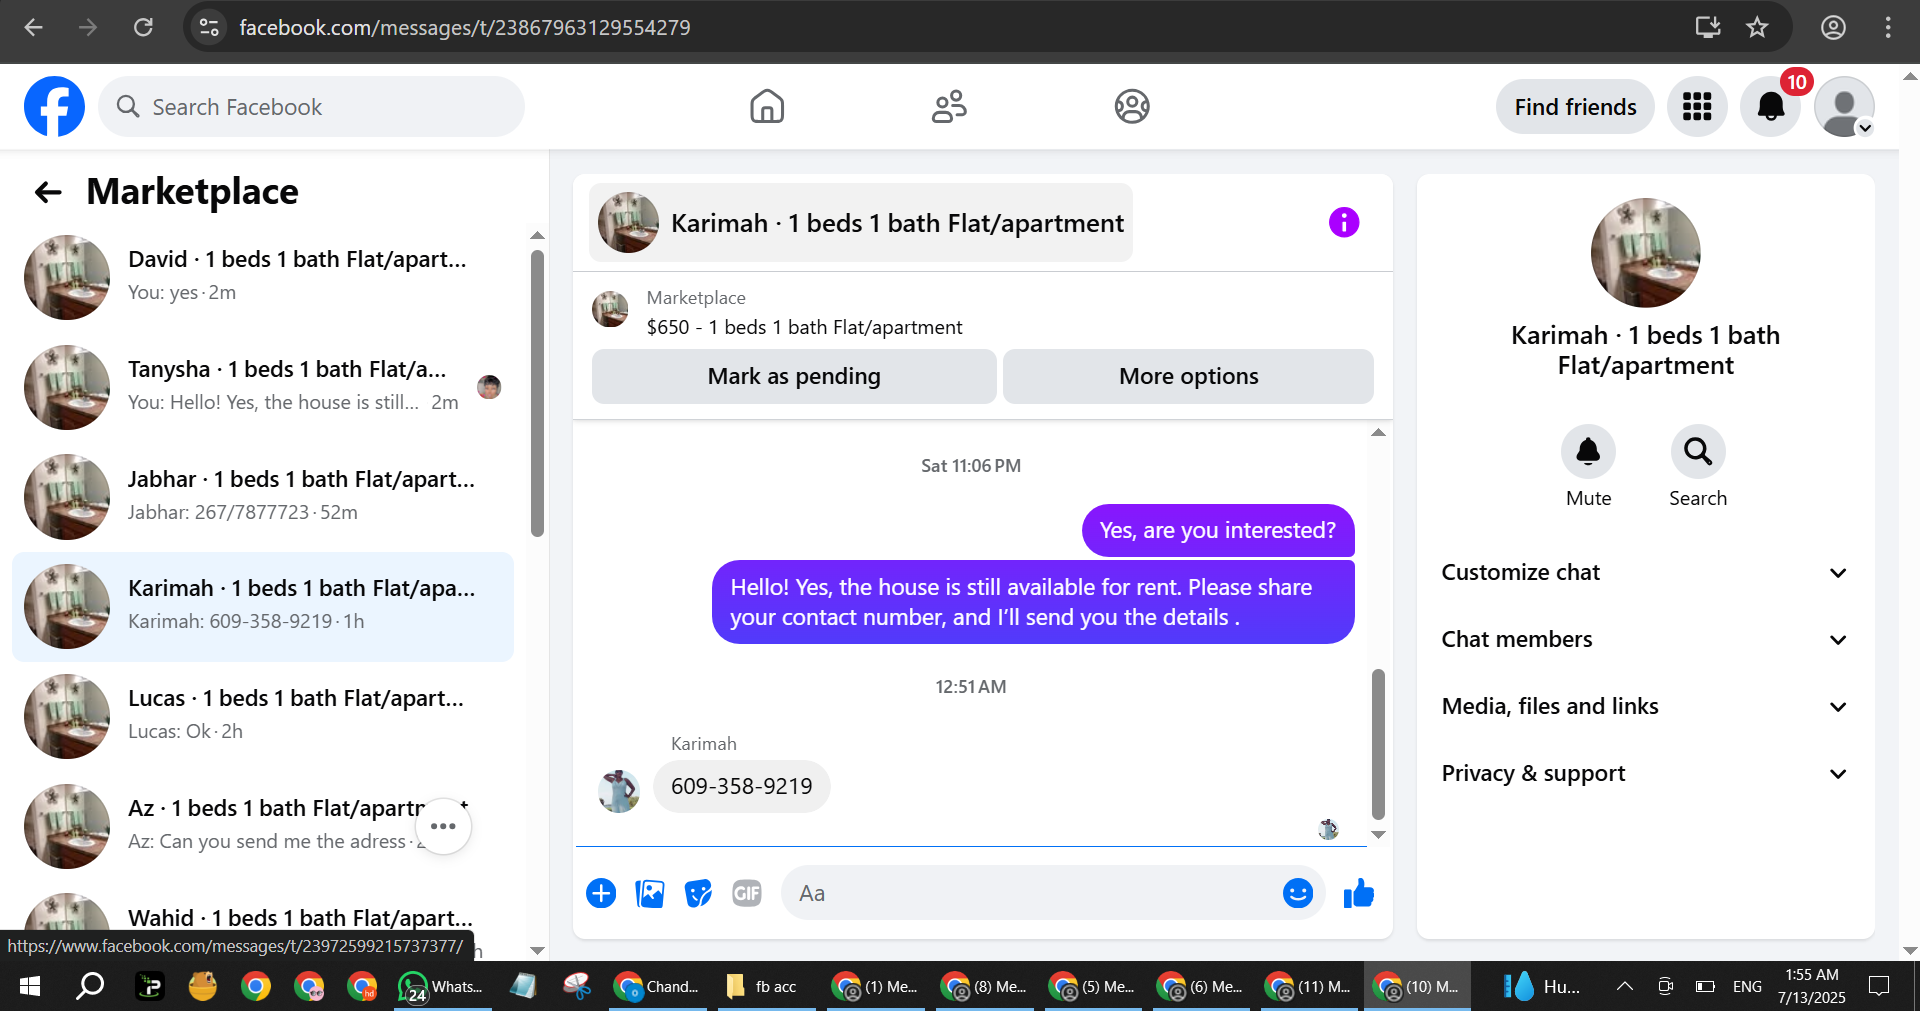This screenshot has width=1920, height=1011.
Task: Open Windows notification center icon
Action: (1879, 987)
